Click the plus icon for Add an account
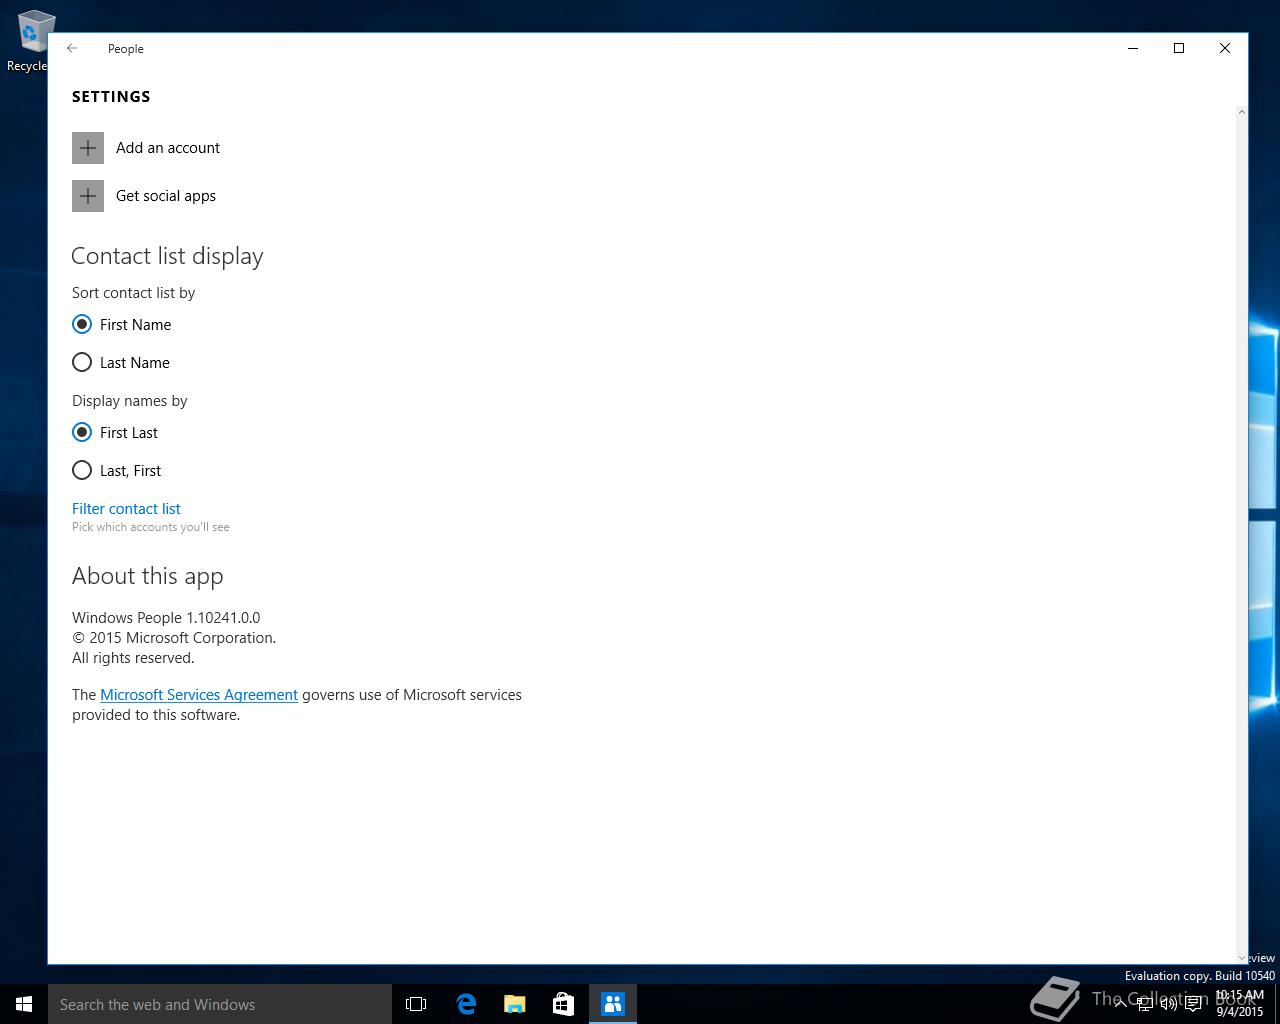The width and height of the screenshot is (1280, 1024). (x=88, y=148)
